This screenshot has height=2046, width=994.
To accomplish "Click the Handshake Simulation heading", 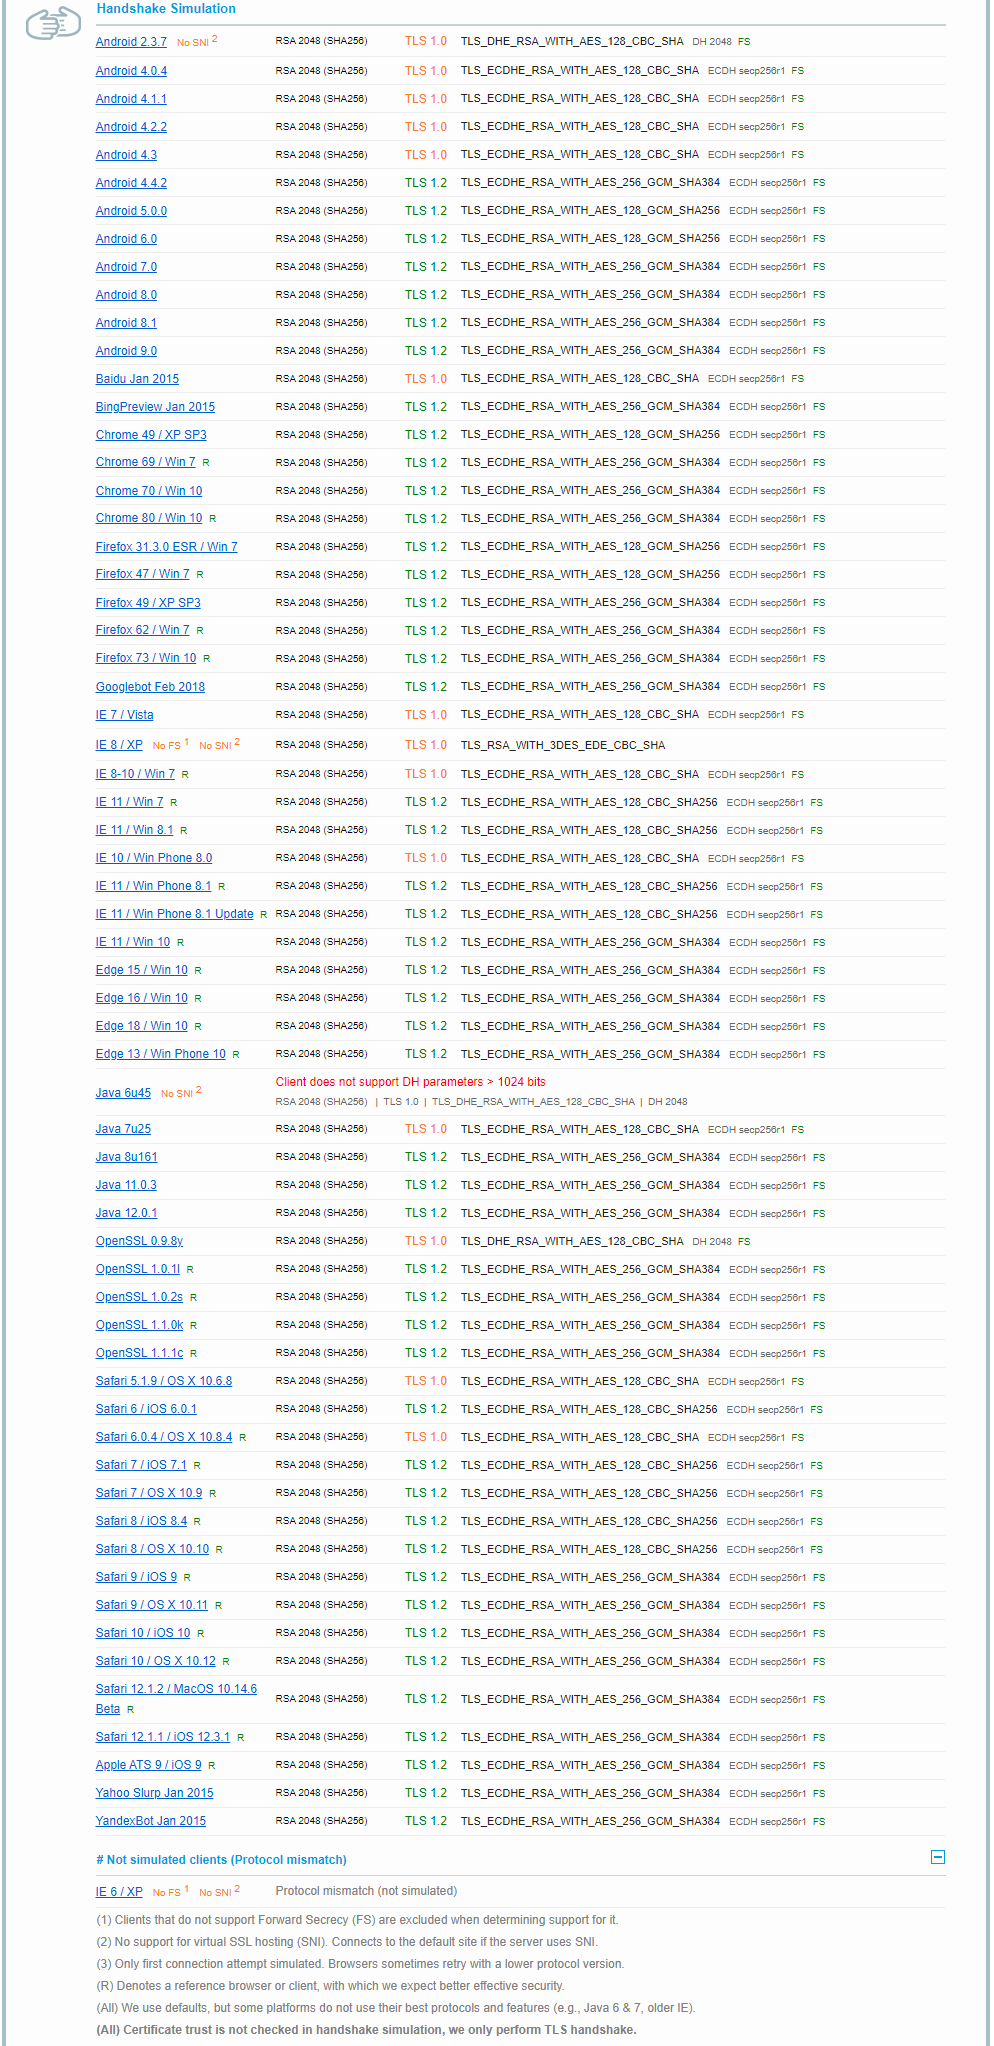I will 166,9.
